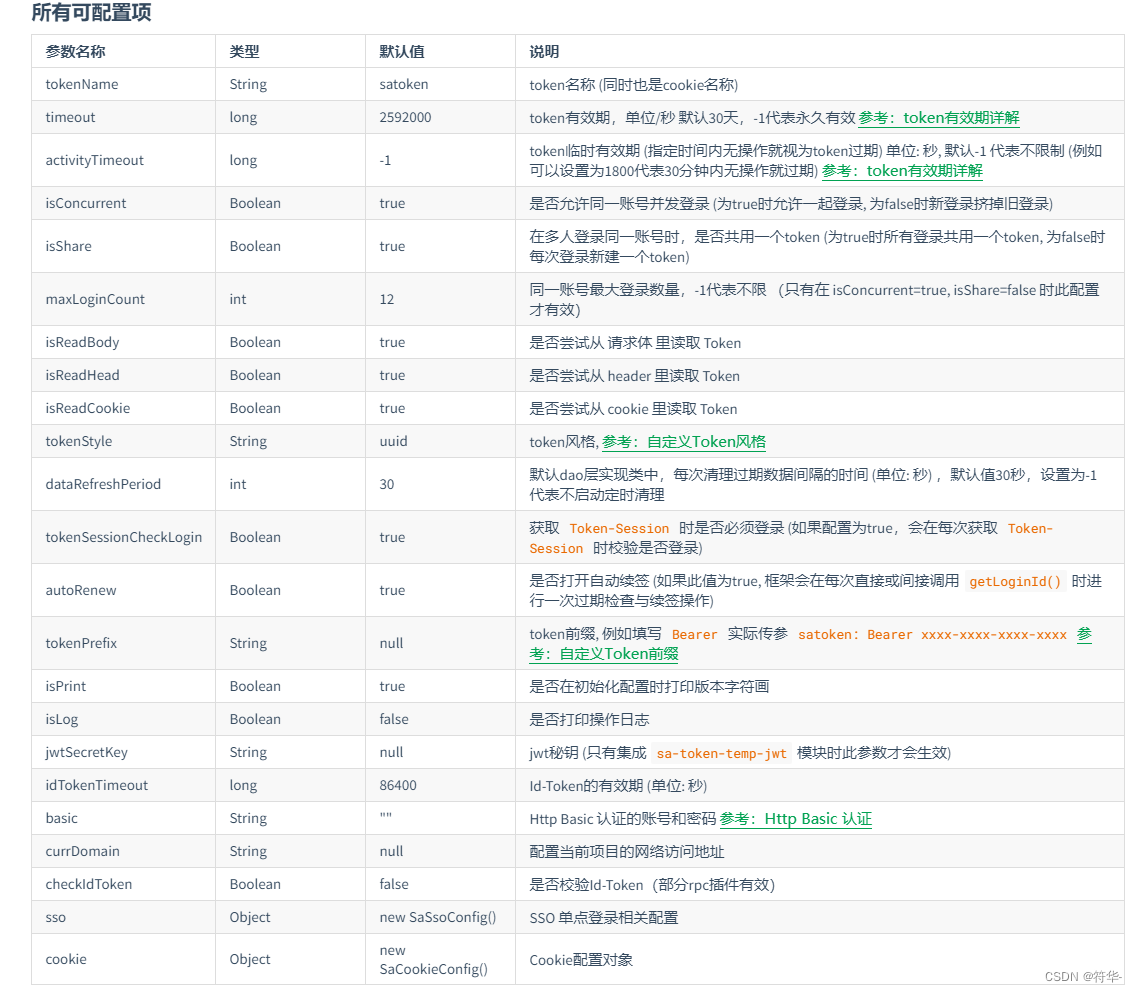Select the currDomain parameter cell

point(123,851)
